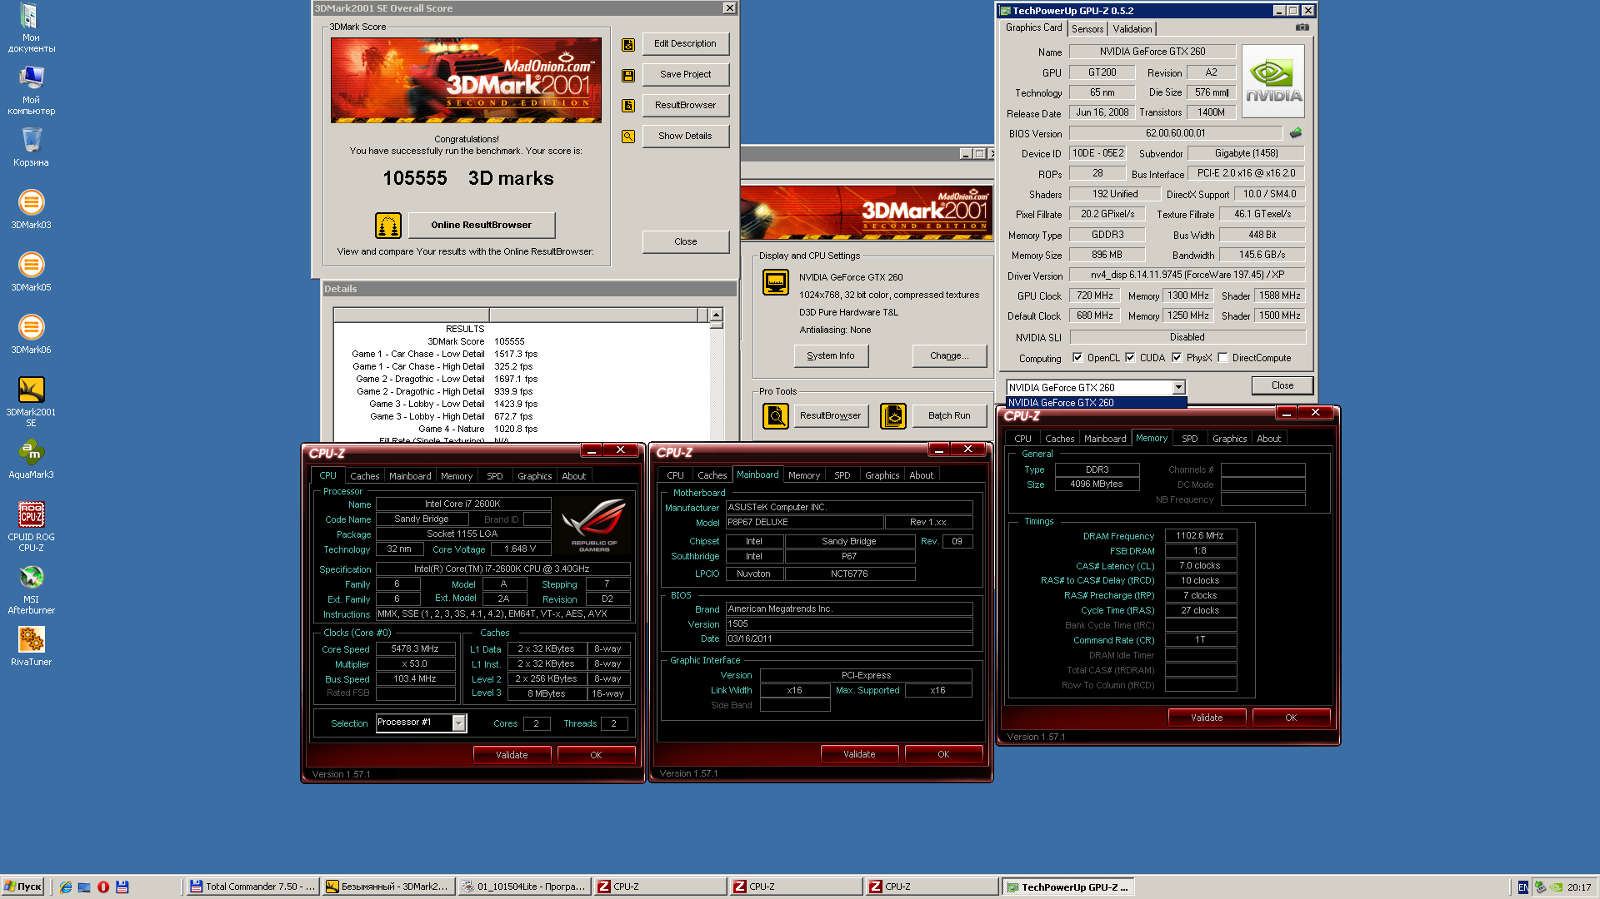Click the NVIDIA logo in GPU-Z

pos(1273,81)
